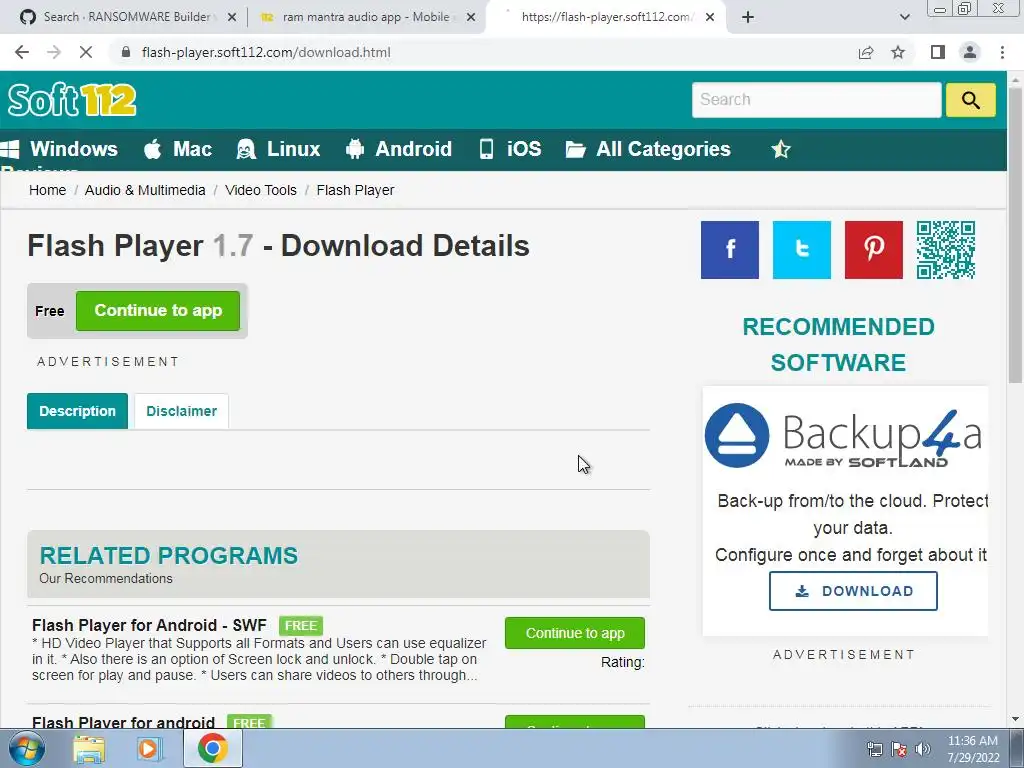This screenshot has height=768, width=1024.
Task: Close the flash-player.soft112.com tab
Action: pyautogui.click(x=710, y=17)
